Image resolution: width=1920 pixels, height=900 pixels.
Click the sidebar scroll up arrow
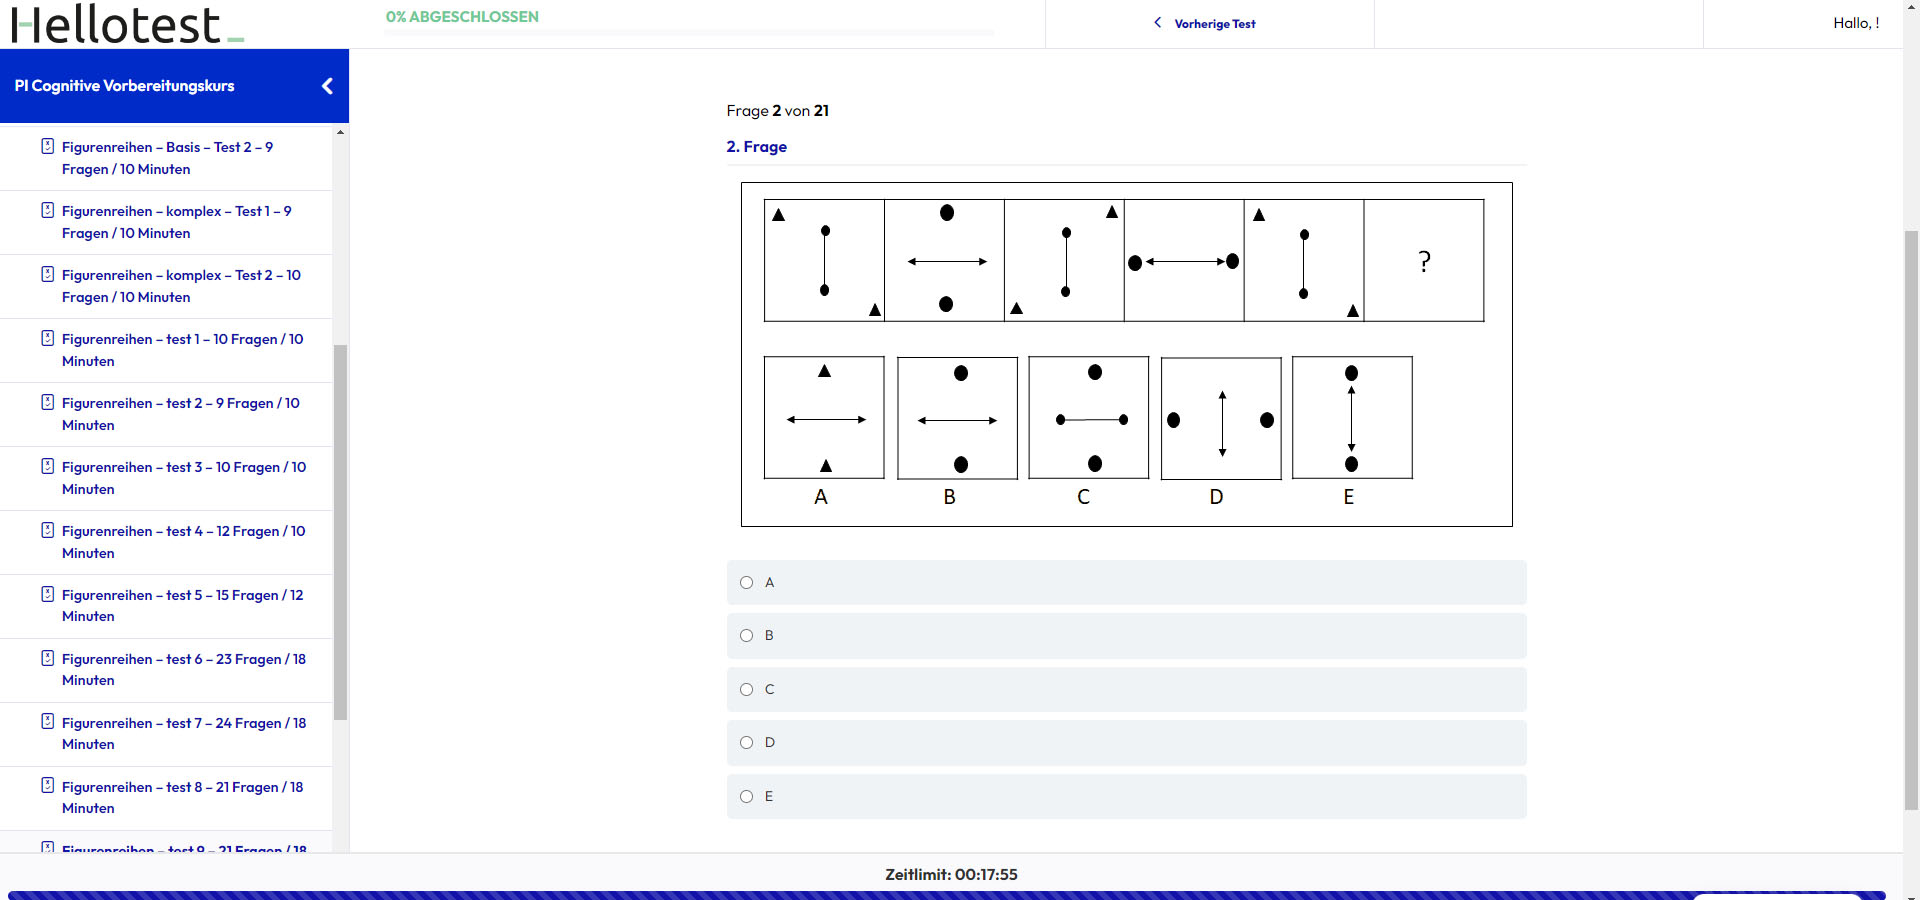pyautogui.click(x=340, y=132)
